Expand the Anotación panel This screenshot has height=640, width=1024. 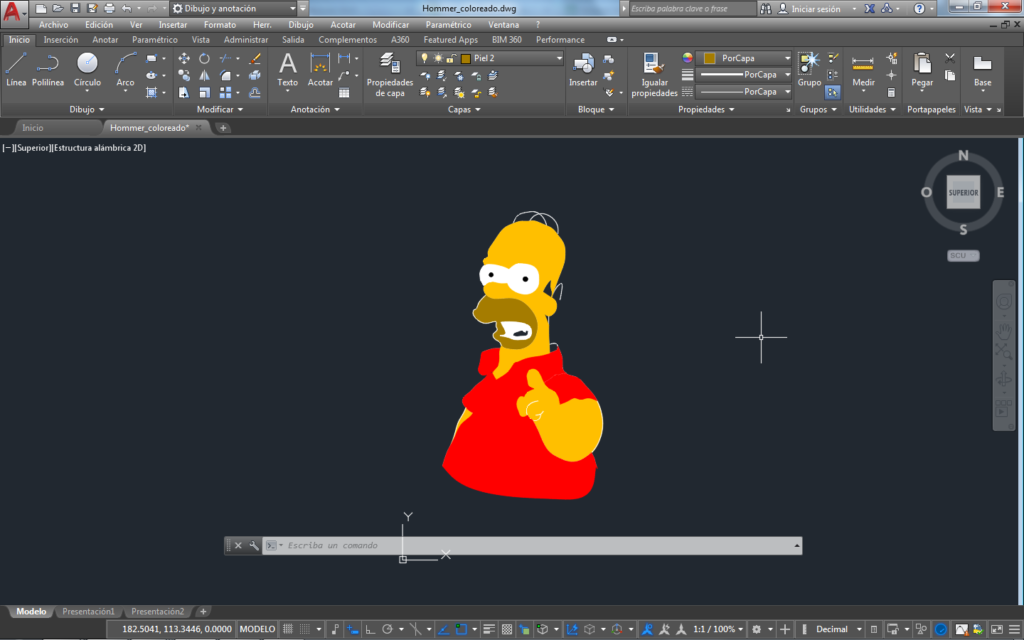pos(315,109)
